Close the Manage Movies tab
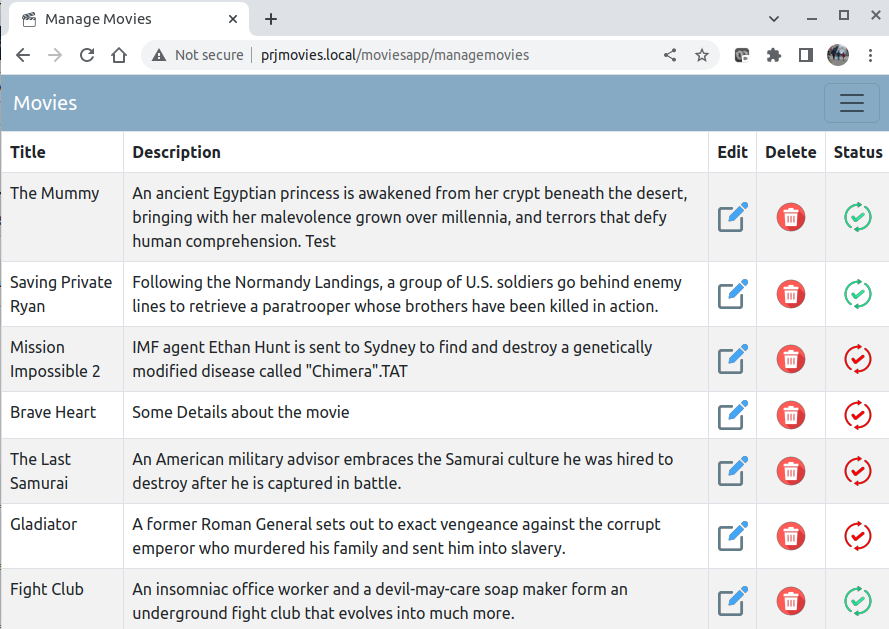The height and width of the screenshot is (629, 889). pos(232,19)
